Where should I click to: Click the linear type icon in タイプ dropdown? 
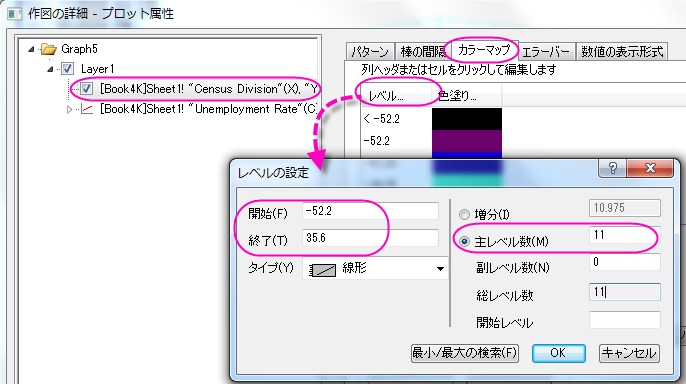point(322,270)
